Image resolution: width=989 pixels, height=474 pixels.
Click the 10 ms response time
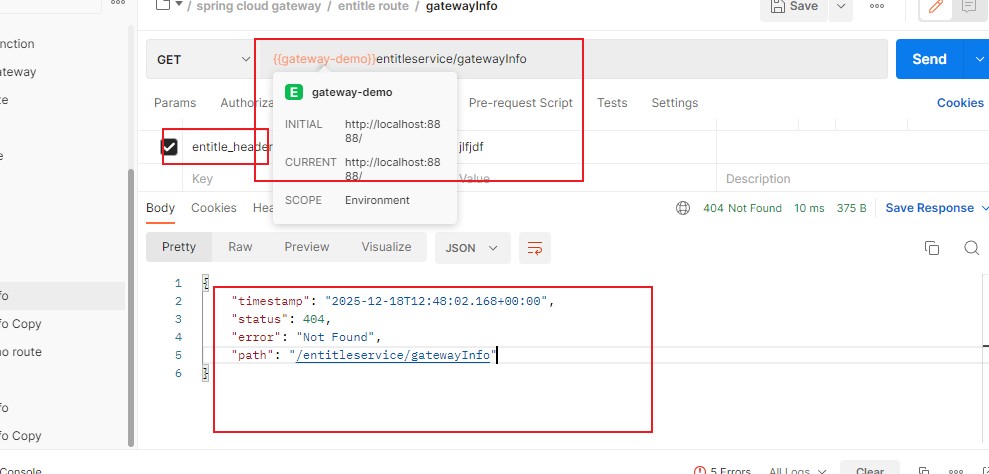[x=809, y=208]
